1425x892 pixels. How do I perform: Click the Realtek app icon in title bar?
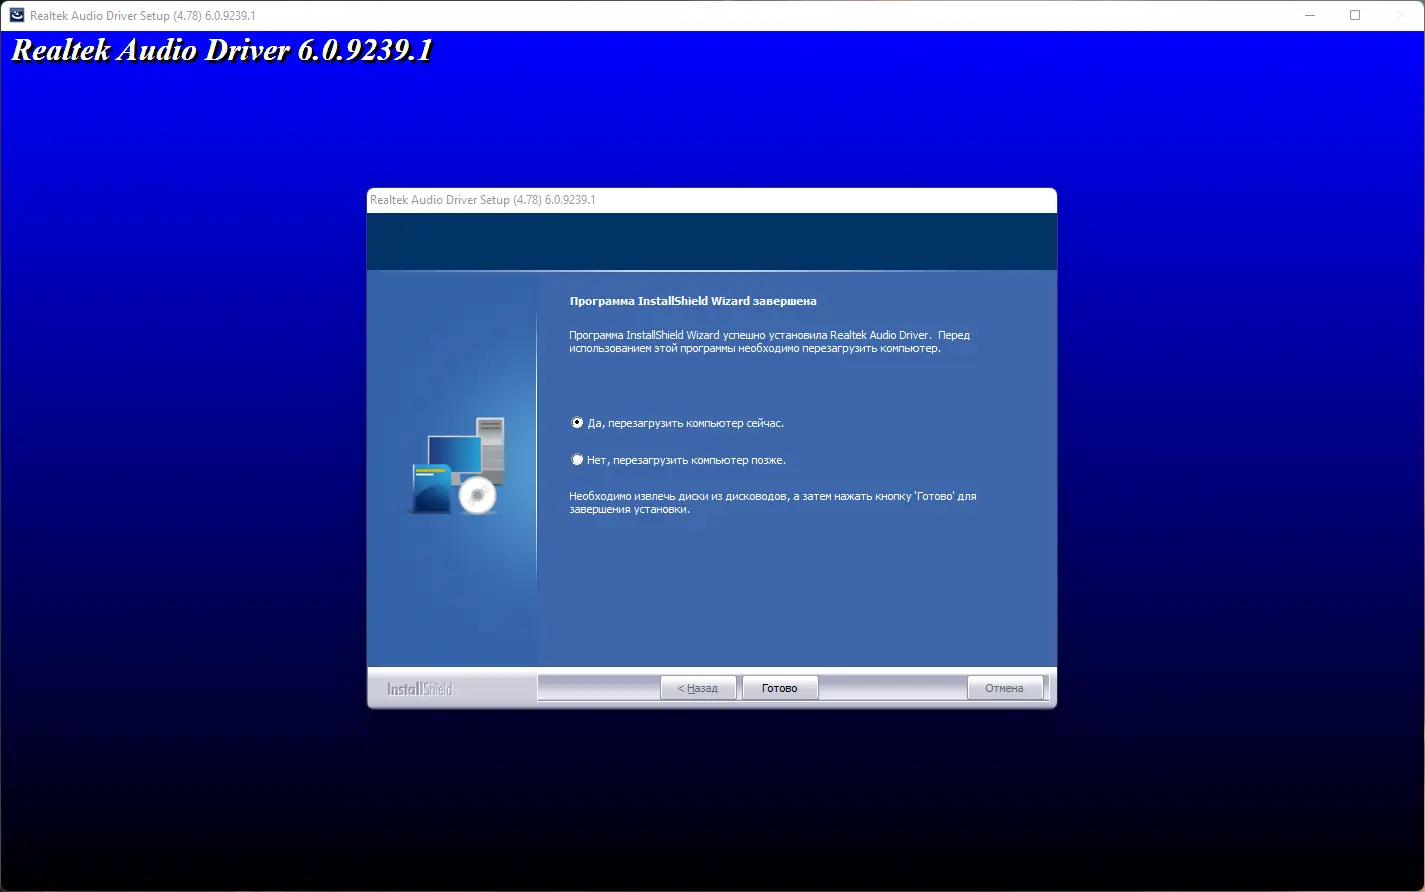tap(17, 16)
